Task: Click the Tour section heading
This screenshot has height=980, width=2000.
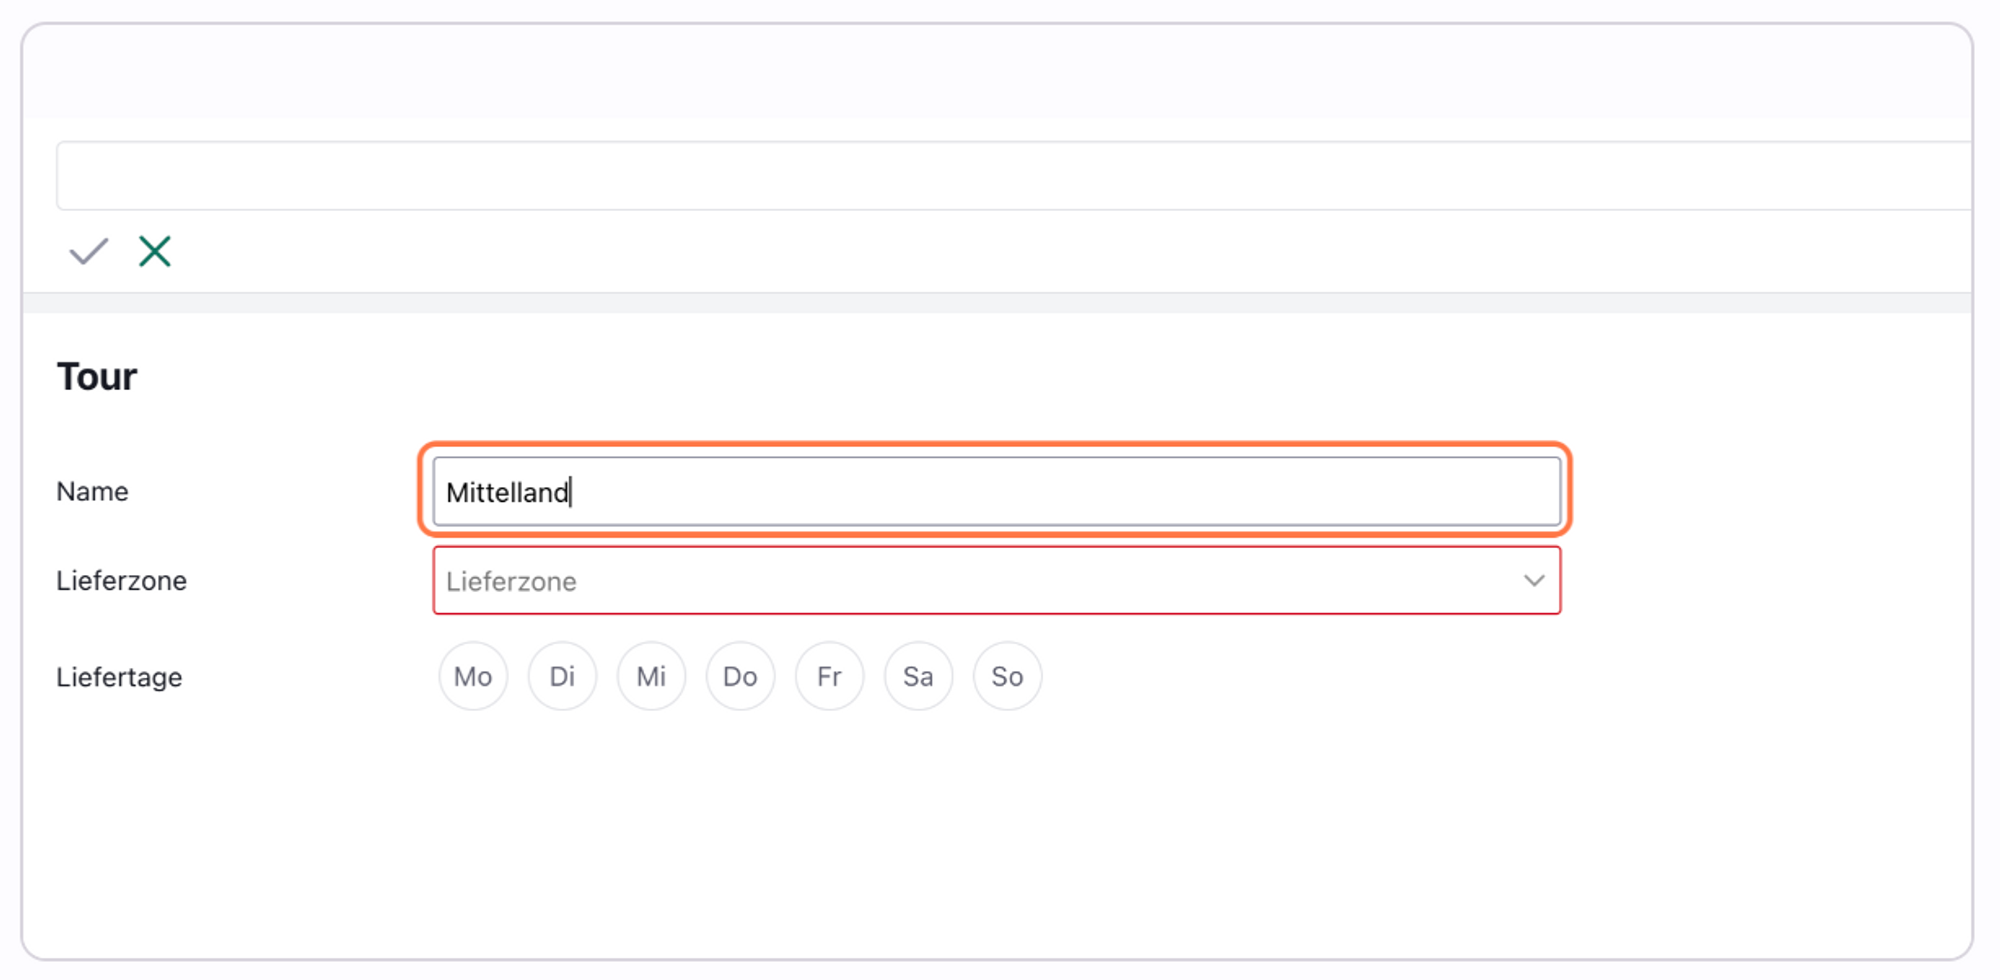Action: (x=97, y=377)
